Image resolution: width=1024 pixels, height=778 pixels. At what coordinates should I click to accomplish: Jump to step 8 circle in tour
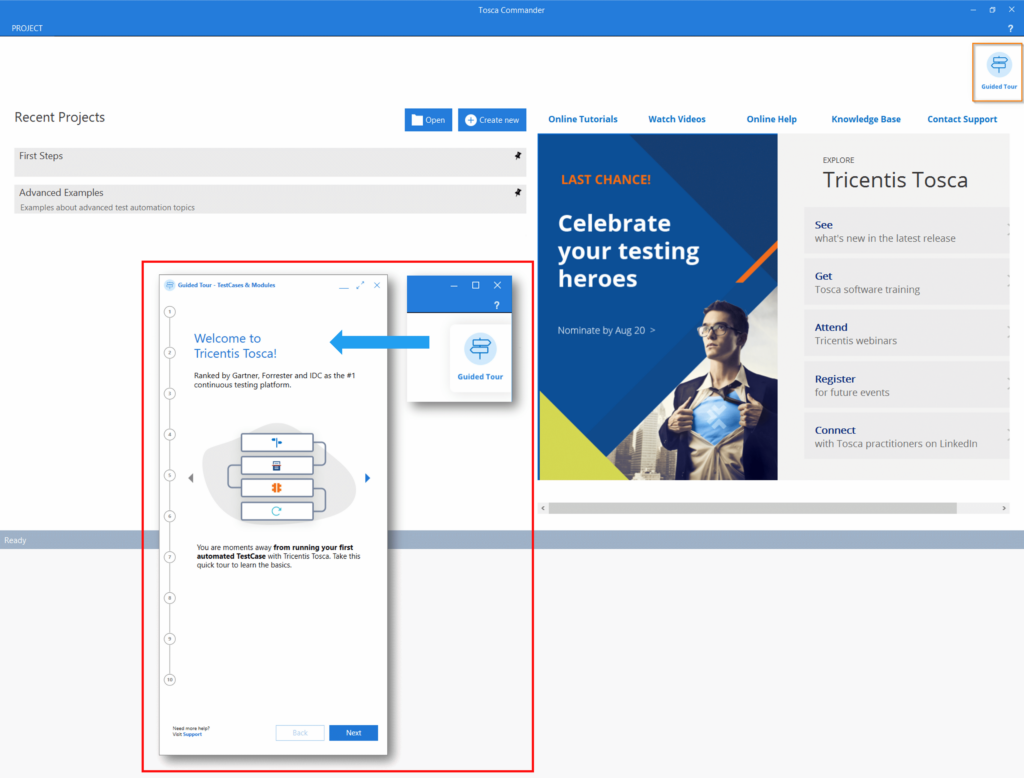point(170,598)
